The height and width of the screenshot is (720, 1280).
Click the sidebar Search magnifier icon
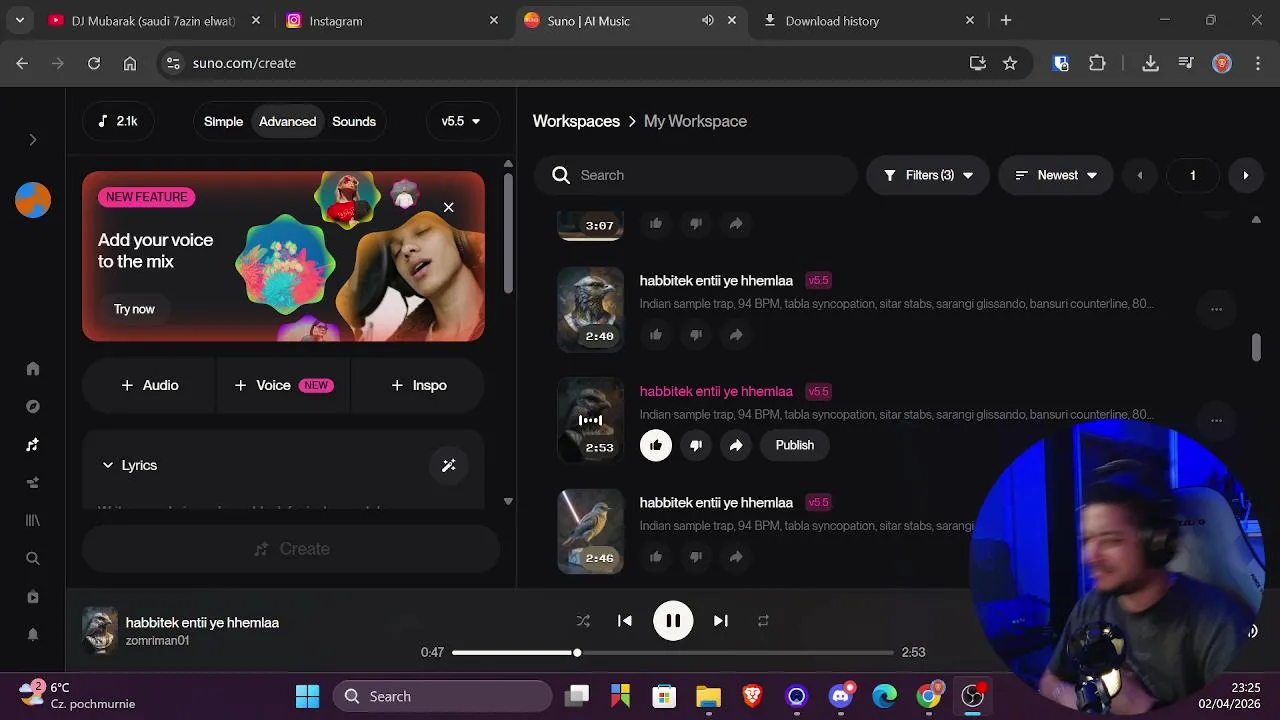pos(32,559)
